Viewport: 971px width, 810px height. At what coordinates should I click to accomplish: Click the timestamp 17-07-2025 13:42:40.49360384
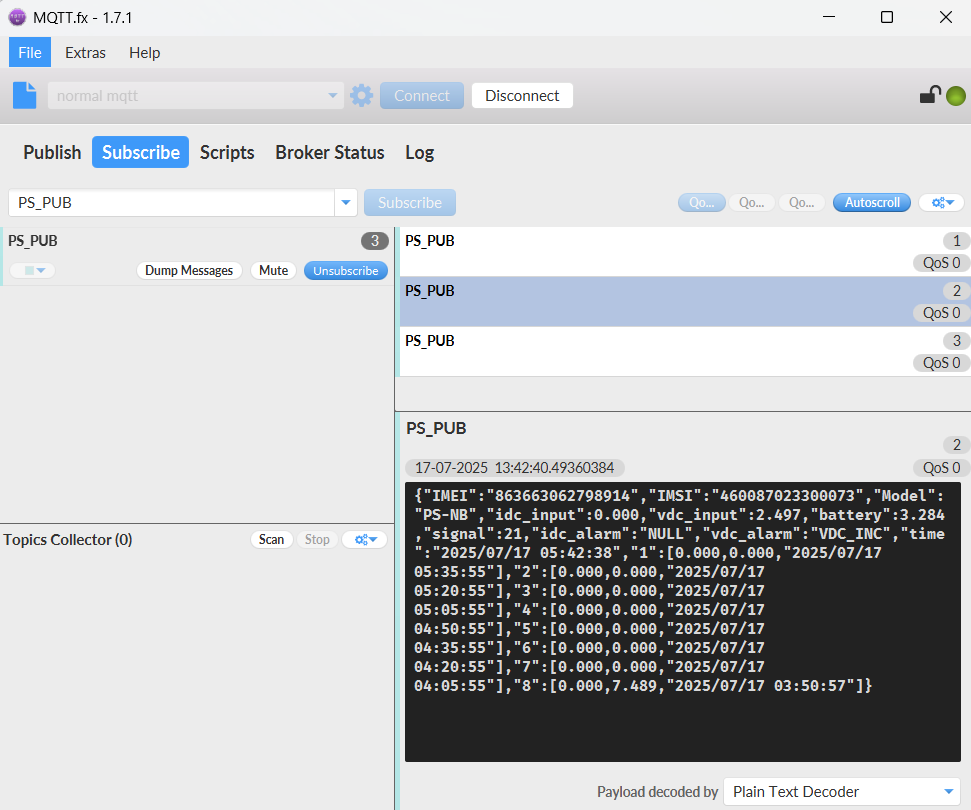click(515, 468)
